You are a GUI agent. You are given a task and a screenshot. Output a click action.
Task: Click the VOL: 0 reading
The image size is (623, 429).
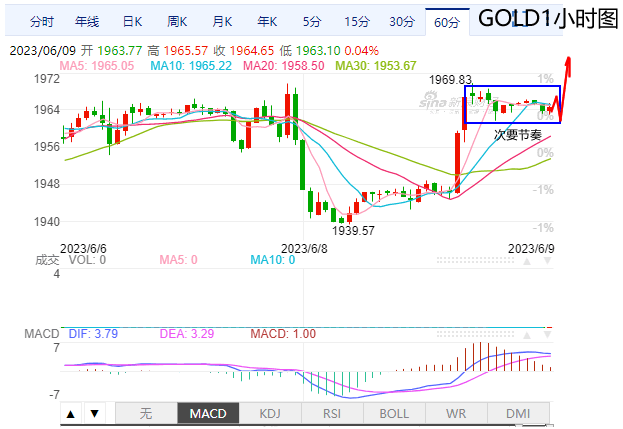(87, 260)
